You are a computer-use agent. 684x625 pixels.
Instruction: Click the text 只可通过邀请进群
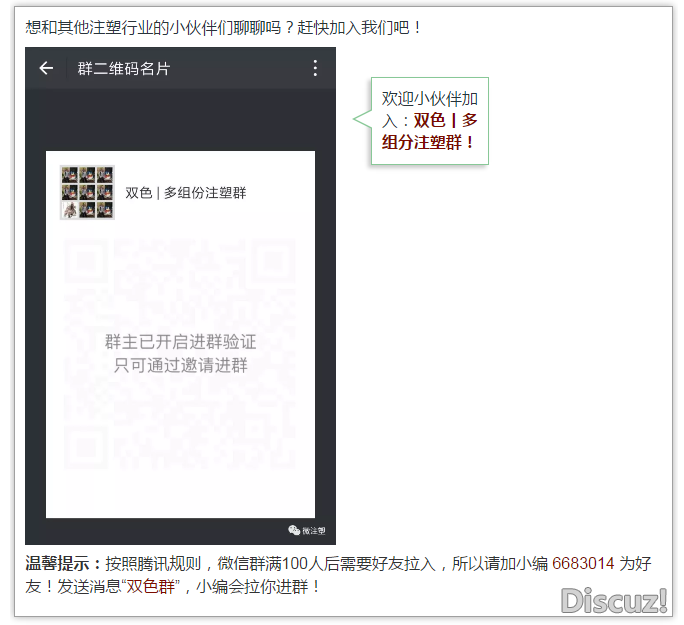(181, 365)
